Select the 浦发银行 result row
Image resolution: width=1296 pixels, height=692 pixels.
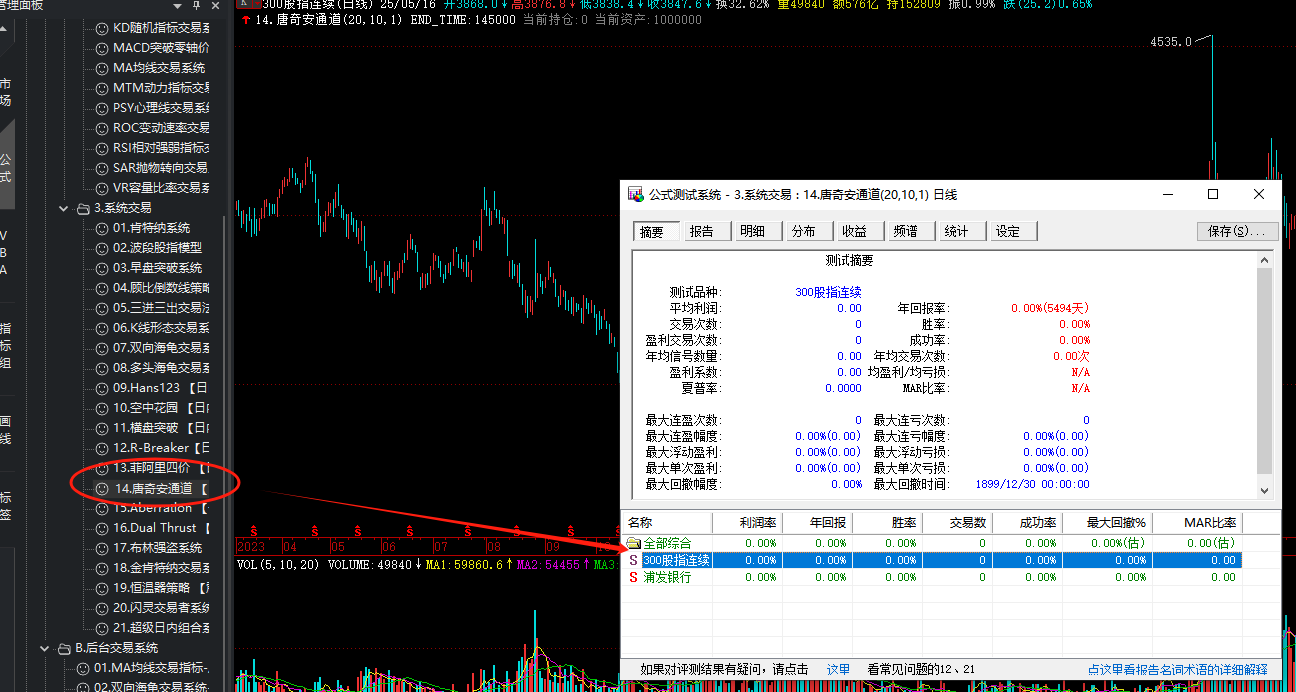[x=931, y=577]
